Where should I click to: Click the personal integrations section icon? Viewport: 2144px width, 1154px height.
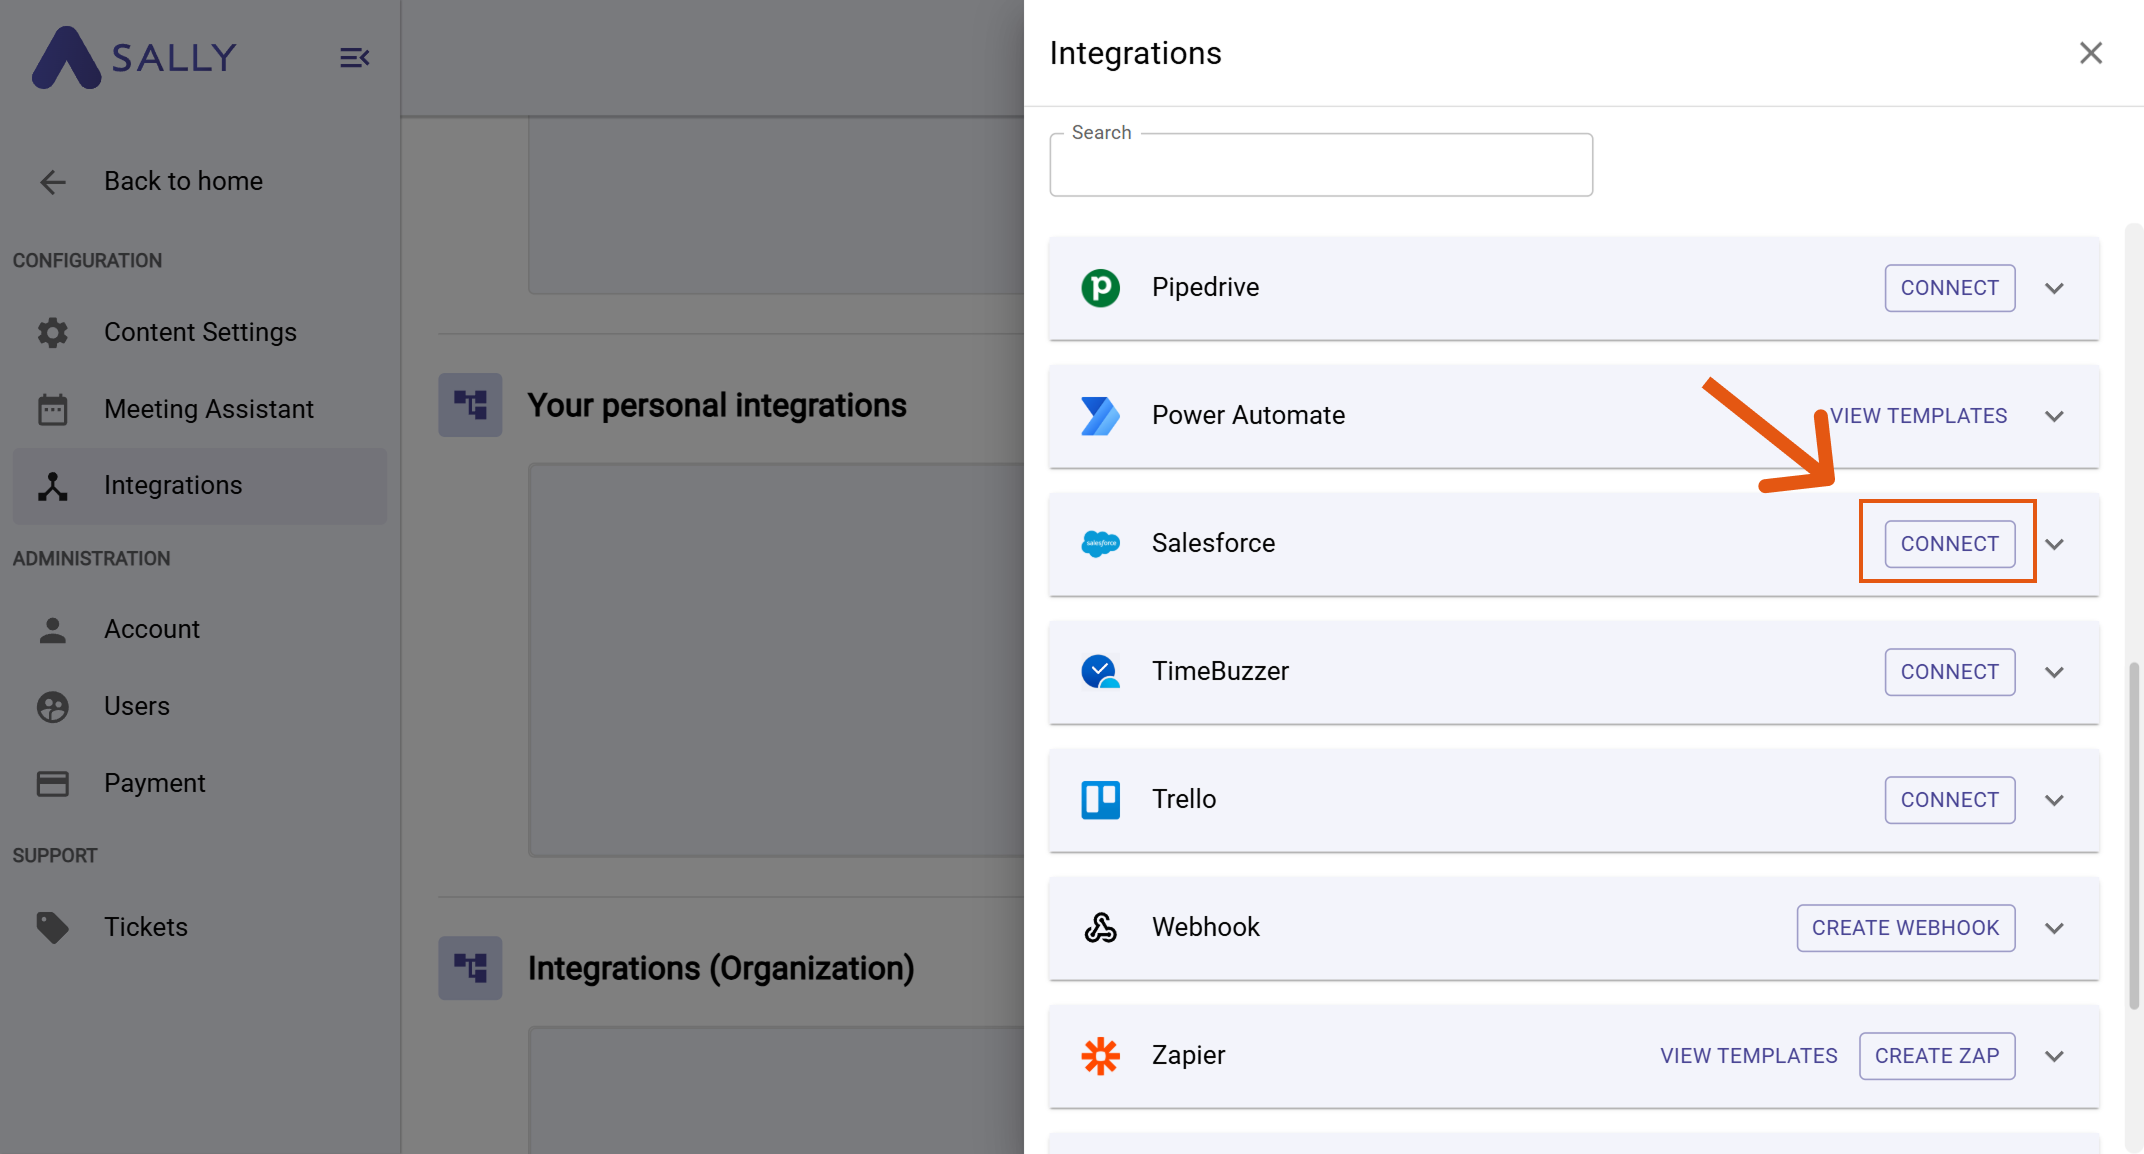coord(470,405)
